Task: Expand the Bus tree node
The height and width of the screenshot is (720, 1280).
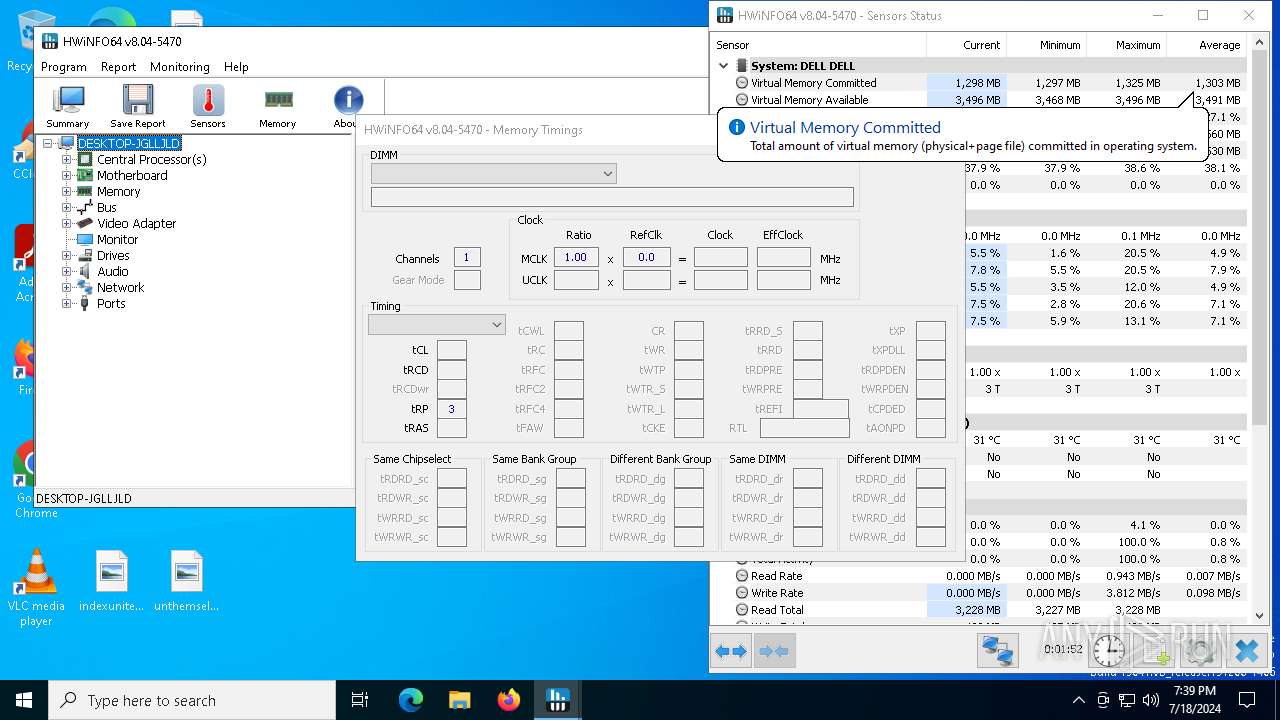Action: click(x=67, y=207)
